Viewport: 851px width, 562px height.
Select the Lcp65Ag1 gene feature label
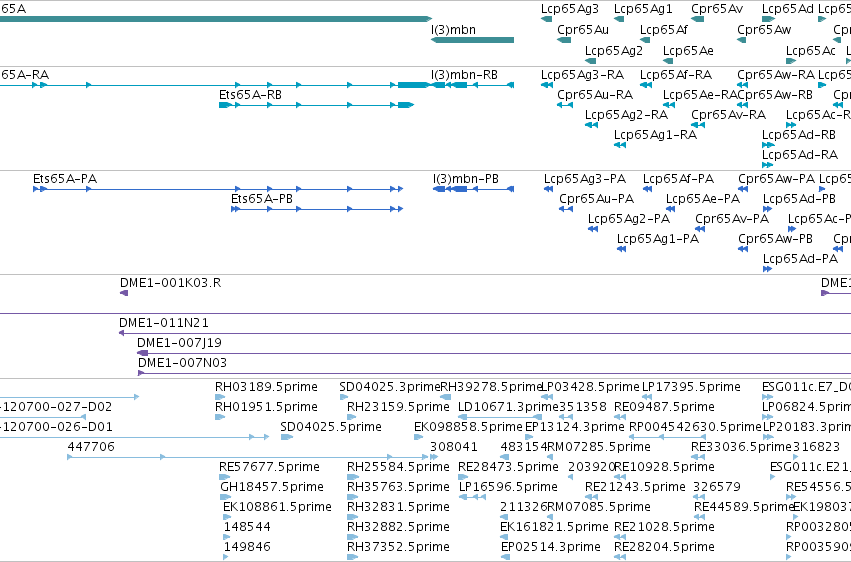(x=643, y=9)
